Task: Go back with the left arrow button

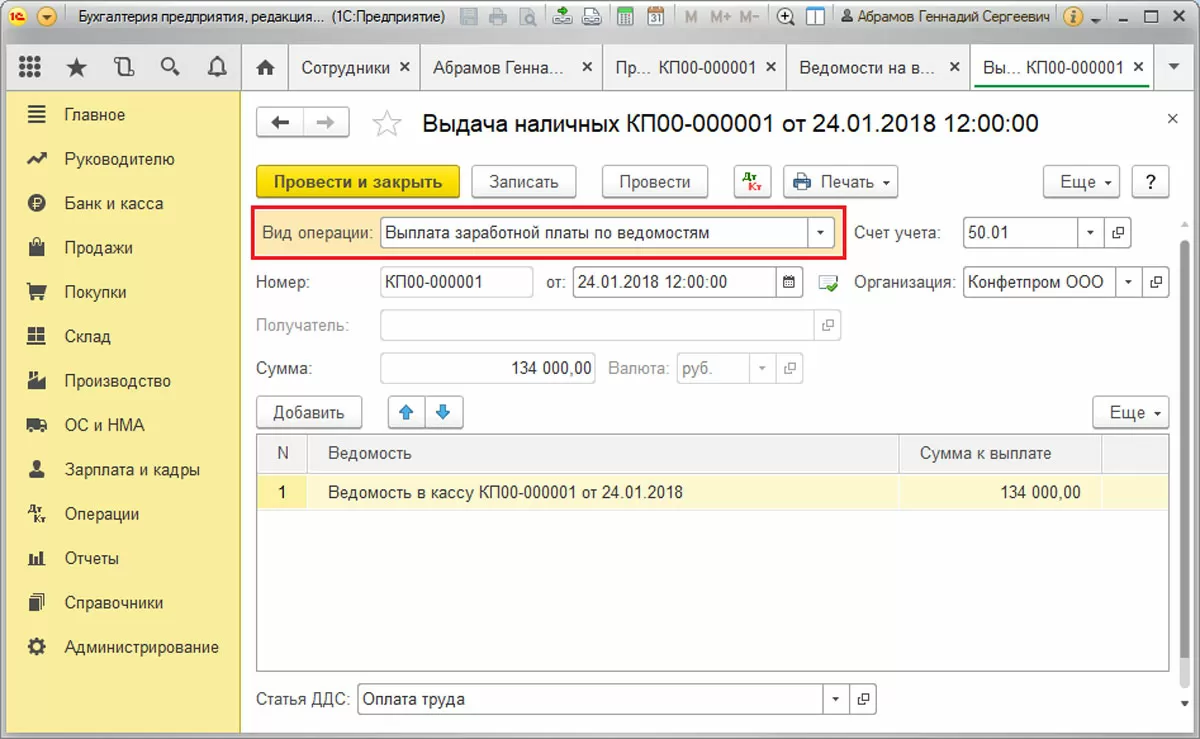Action: pos(281,122)
